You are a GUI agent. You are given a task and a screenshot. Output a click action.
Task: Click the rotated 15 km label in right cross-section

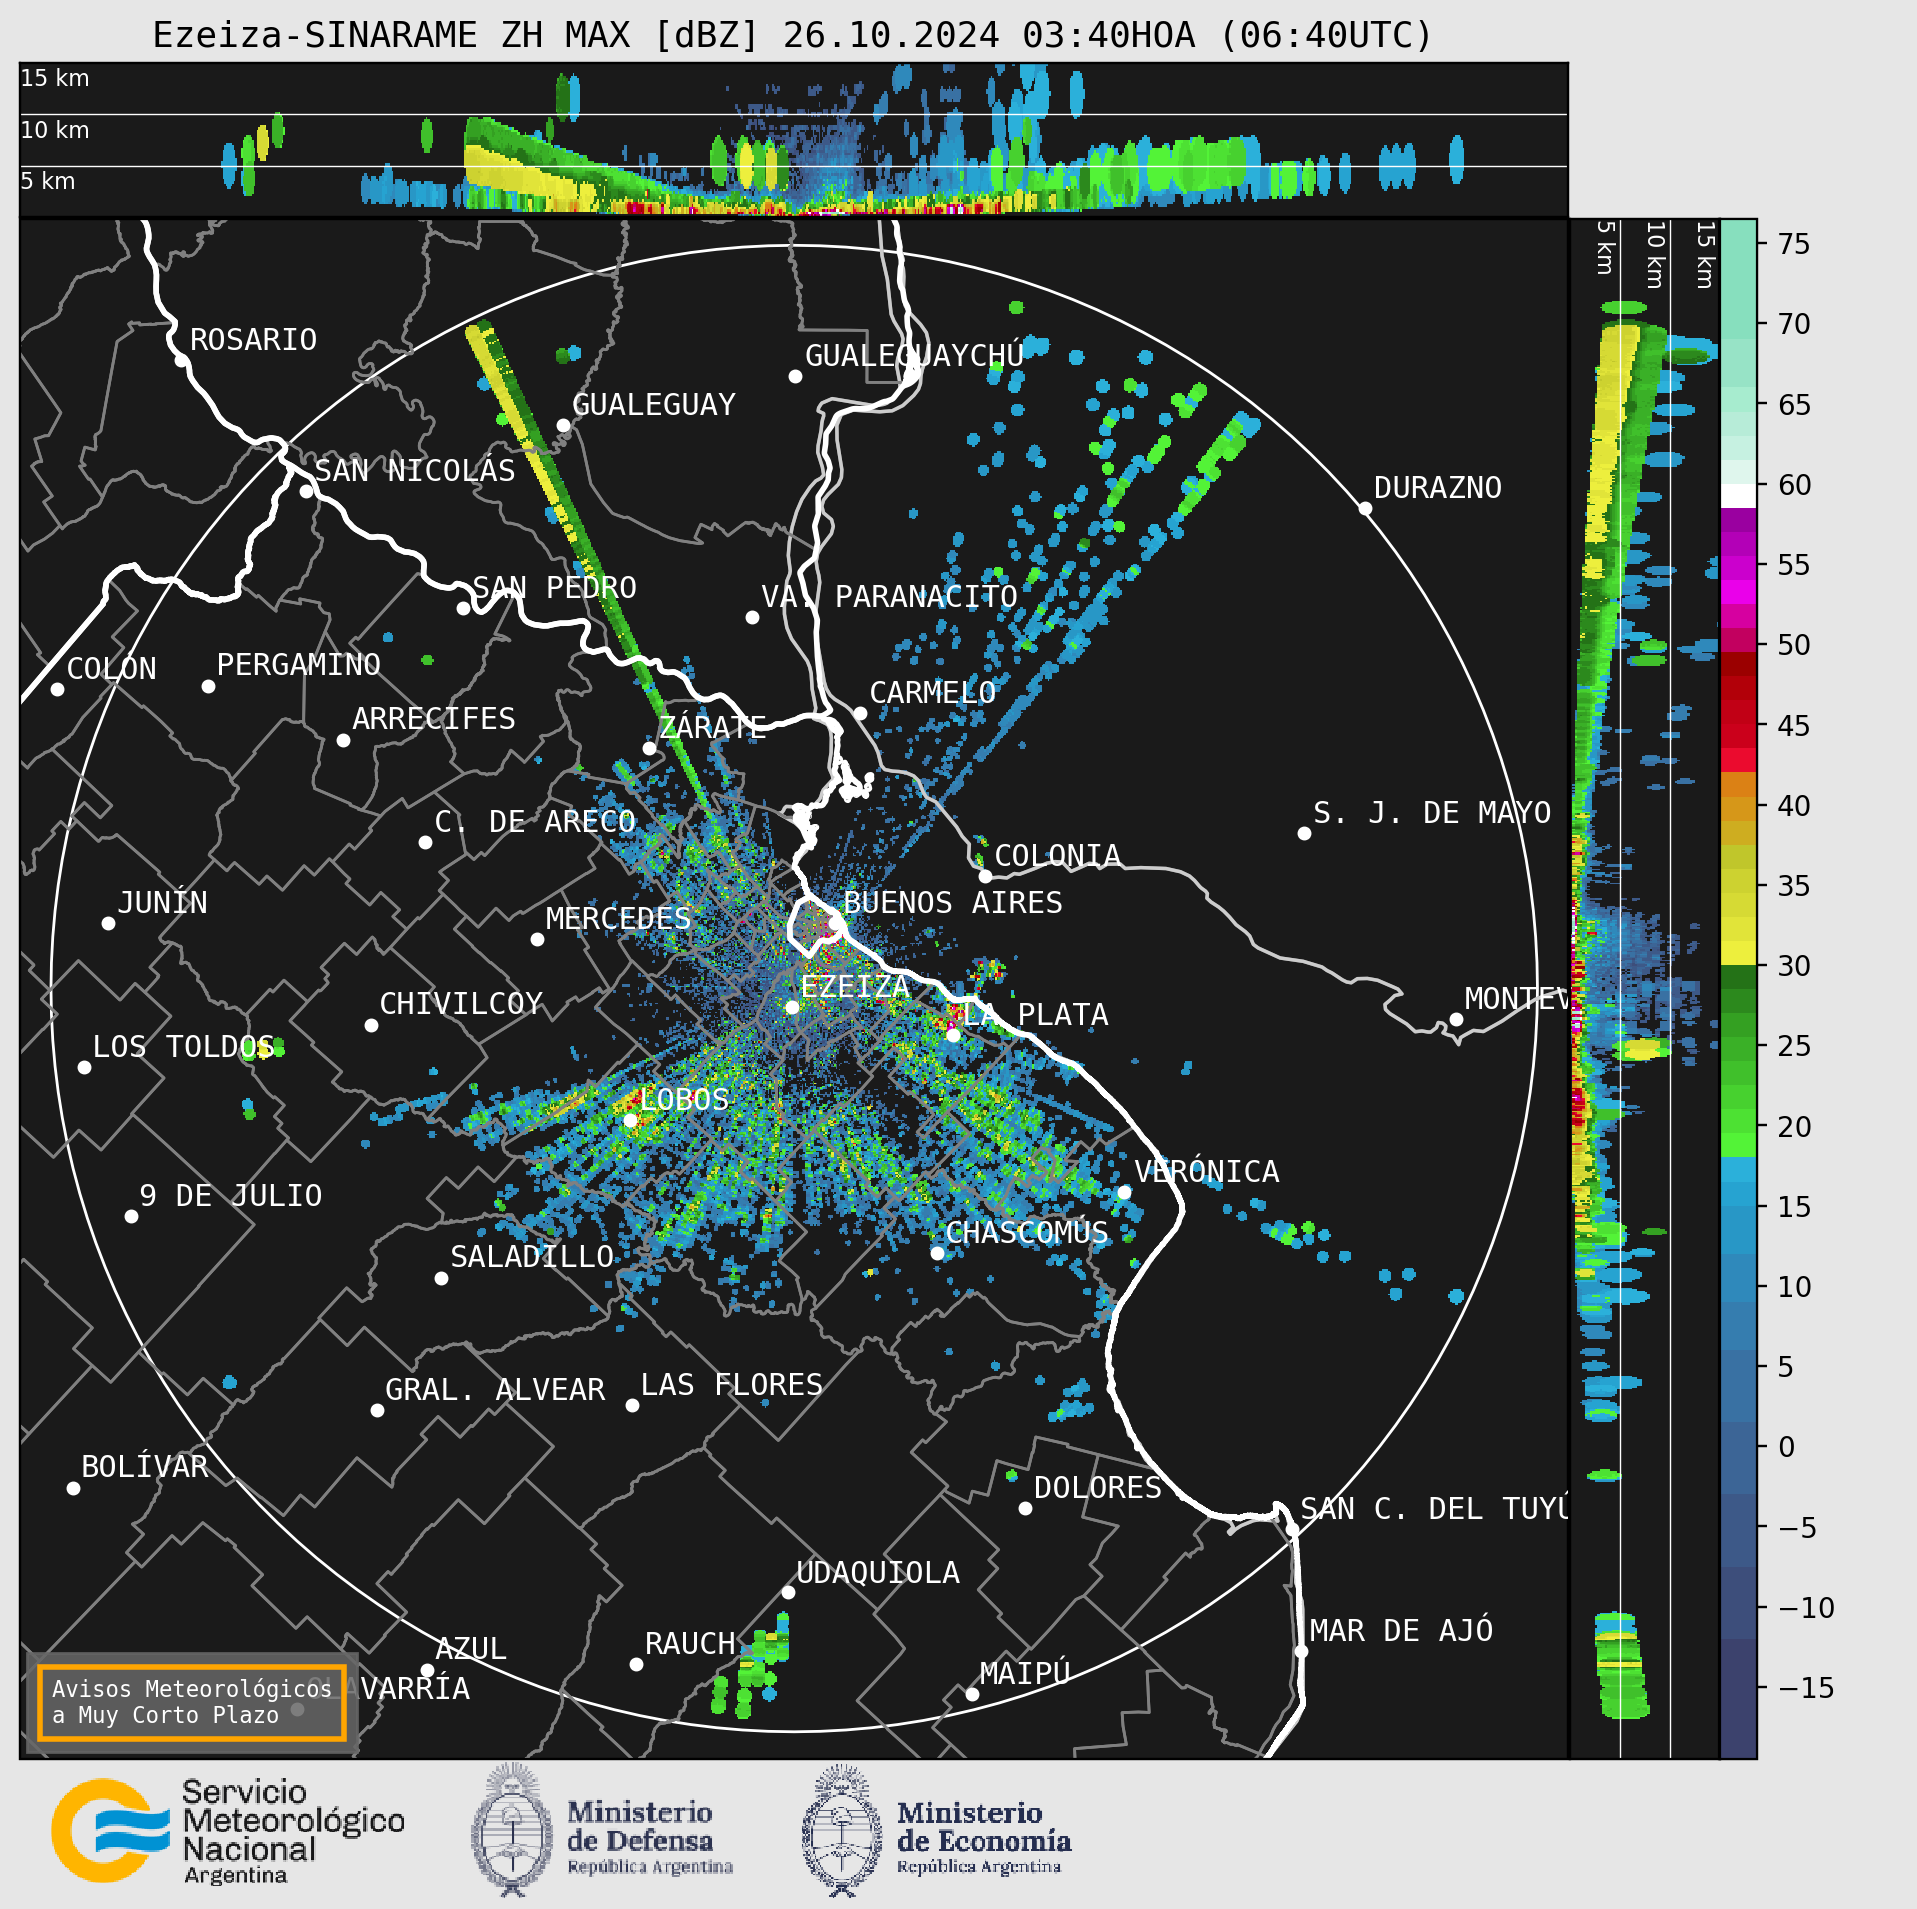[x=1705, y=255]
